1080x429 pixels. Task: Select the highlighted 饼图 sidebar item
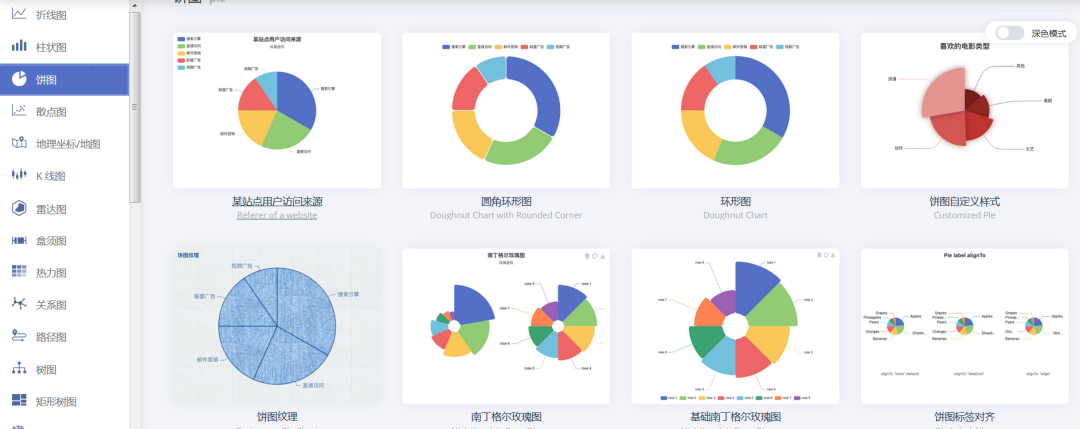click(x=65, y=79)
